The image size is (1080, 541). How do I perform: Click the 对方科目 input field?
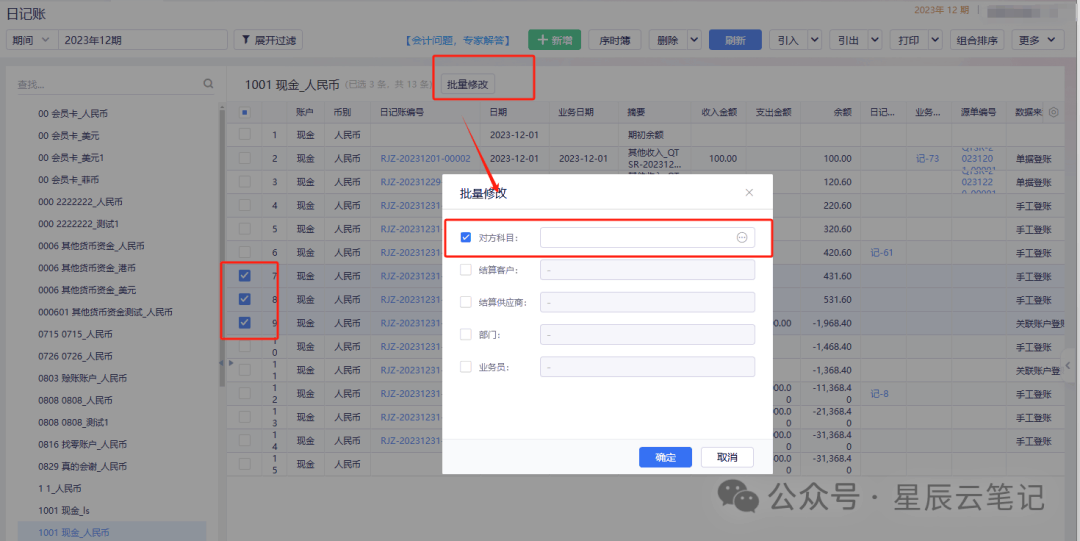[636, 238]
